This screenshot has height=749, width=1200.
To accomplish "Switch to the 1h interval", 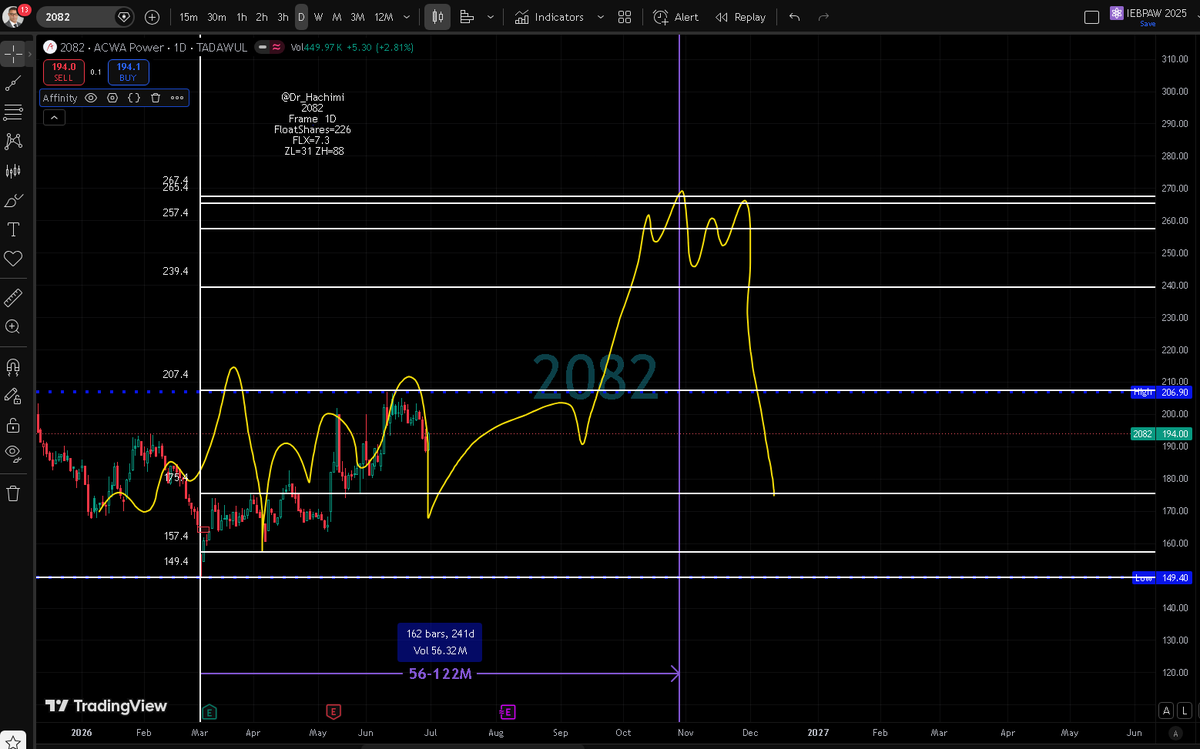I will point(242,17).
